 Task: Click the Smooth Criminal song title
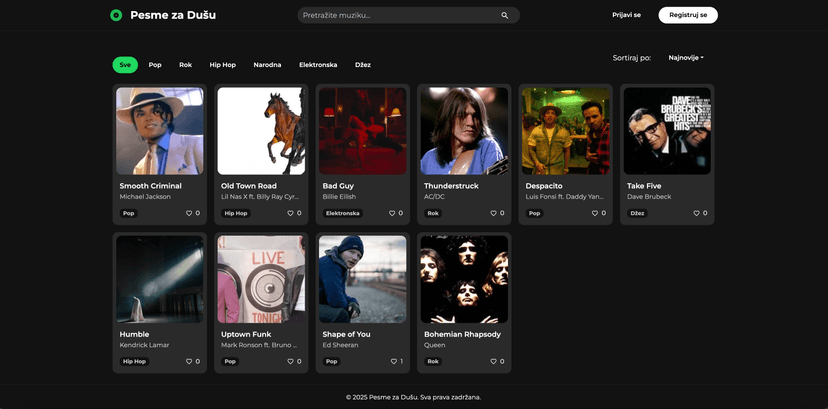pyautogui.click(x=150, y=186)
